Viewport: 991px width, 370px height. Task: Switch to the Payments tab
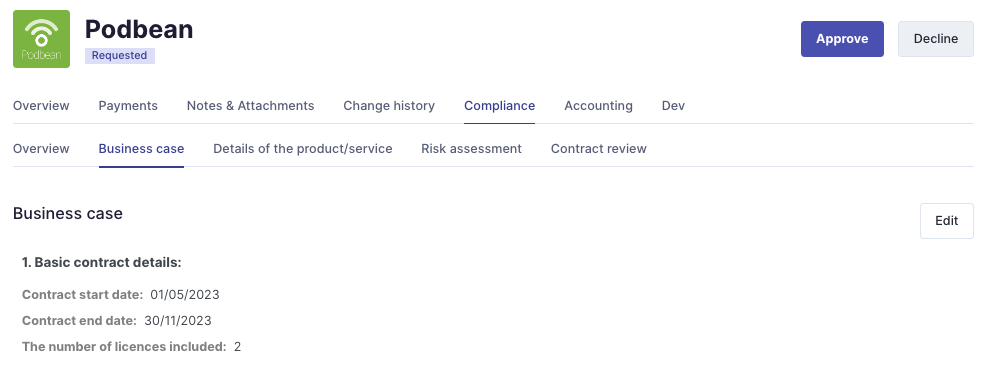[x=128, y=106]
